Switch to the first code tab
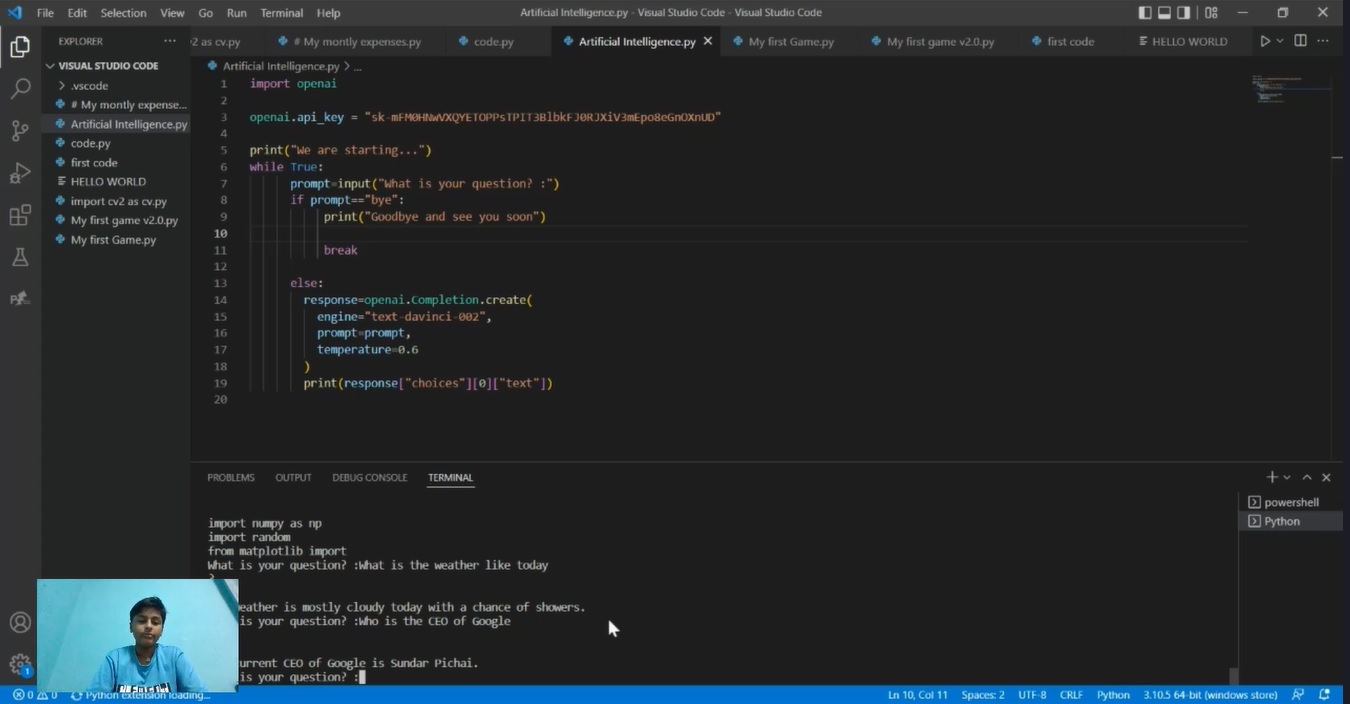The image size is (1350, 704). tap(1070, 42)
